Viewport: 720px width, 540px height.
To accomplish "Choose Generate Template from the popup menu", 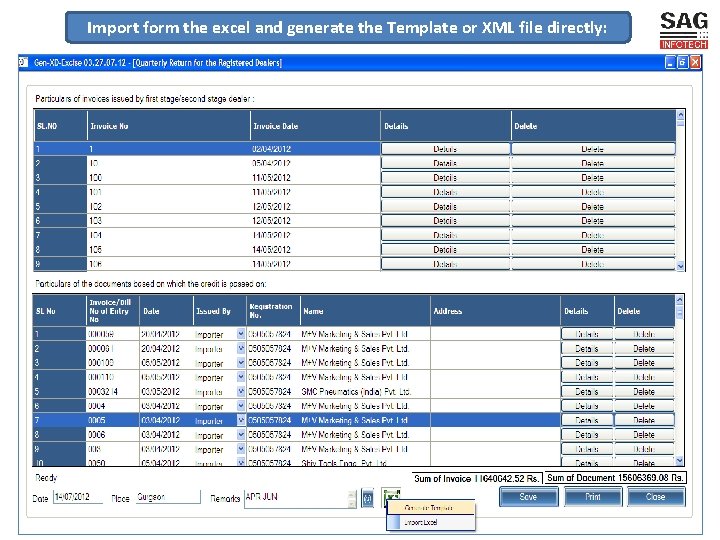I will pyautogui.click(x=429, y=508).
